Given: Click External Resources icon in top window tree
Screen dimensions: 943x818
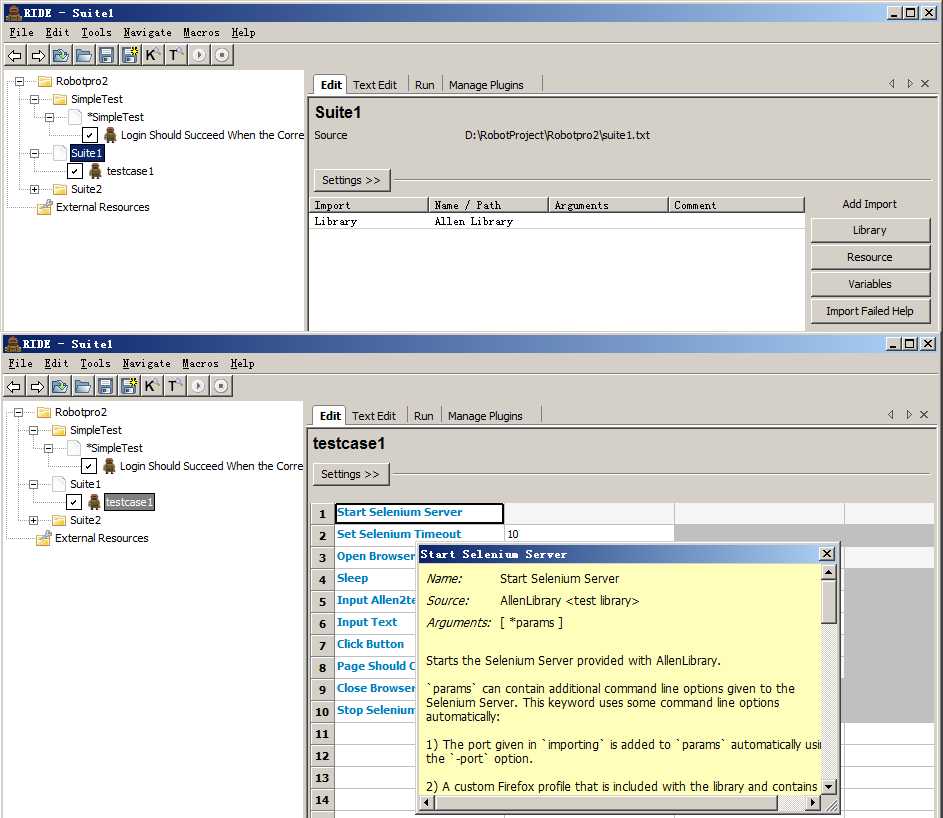Looking at the screenshot, I should click(44, 208).
